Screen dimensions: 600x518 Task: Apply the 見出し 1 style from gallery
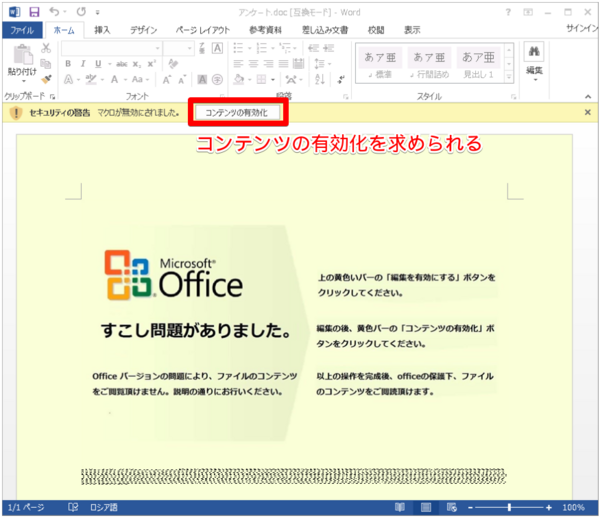coord(478,64)
